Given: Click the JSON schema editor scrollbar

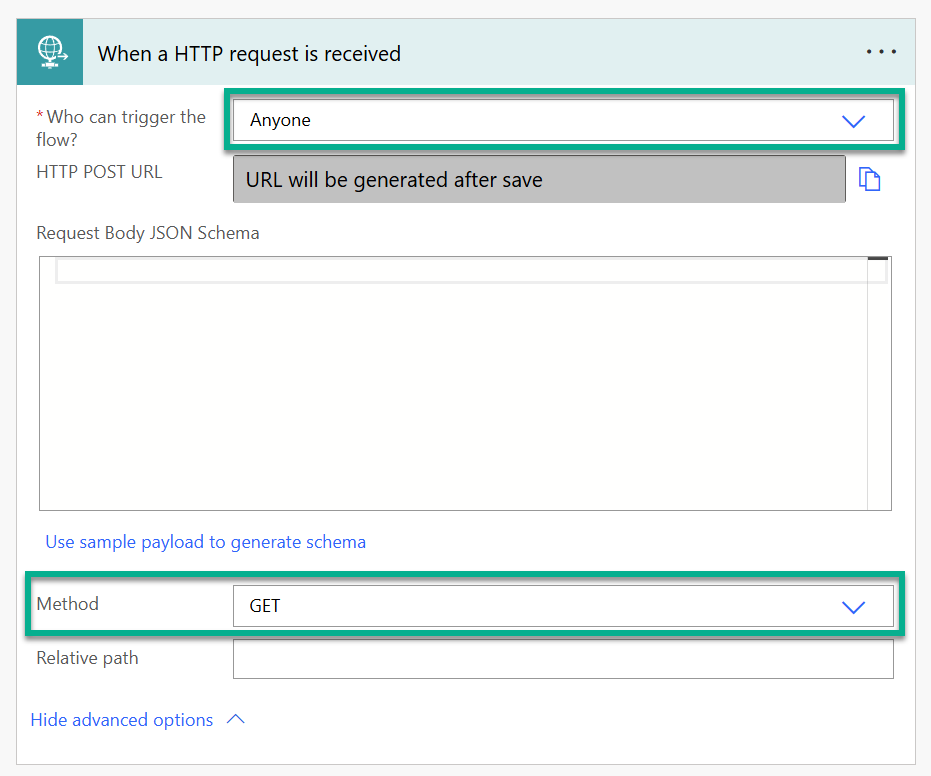Looking at the screenshot, I should coord(879,384).
